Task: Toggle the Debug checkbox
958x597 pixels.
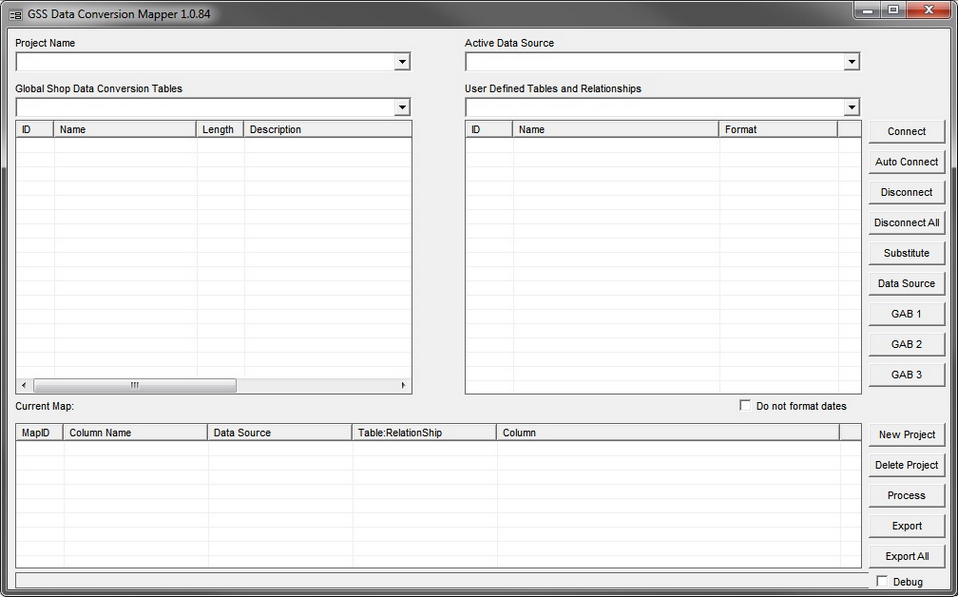Action: (x=882, y=581)
